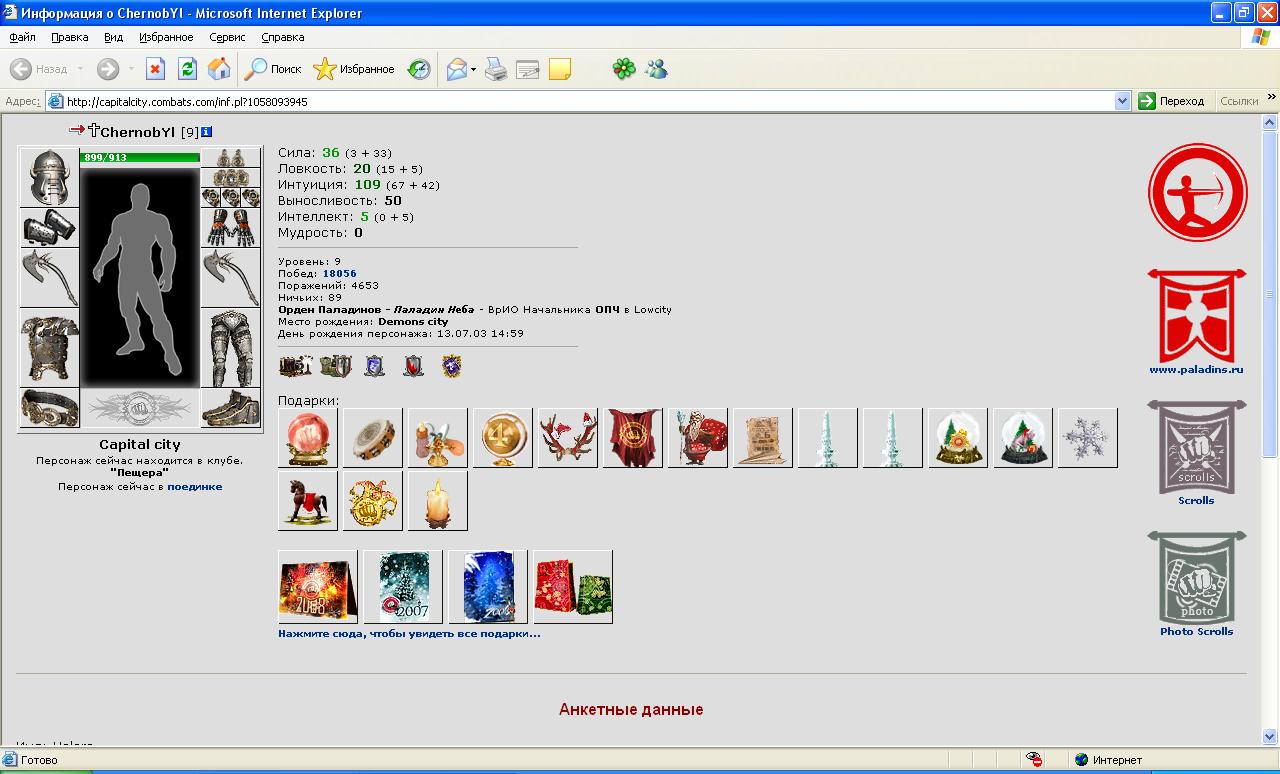
Task: Open the Избранное menu in menu bar
Action: pyautogui.click(x=166, y=37)
